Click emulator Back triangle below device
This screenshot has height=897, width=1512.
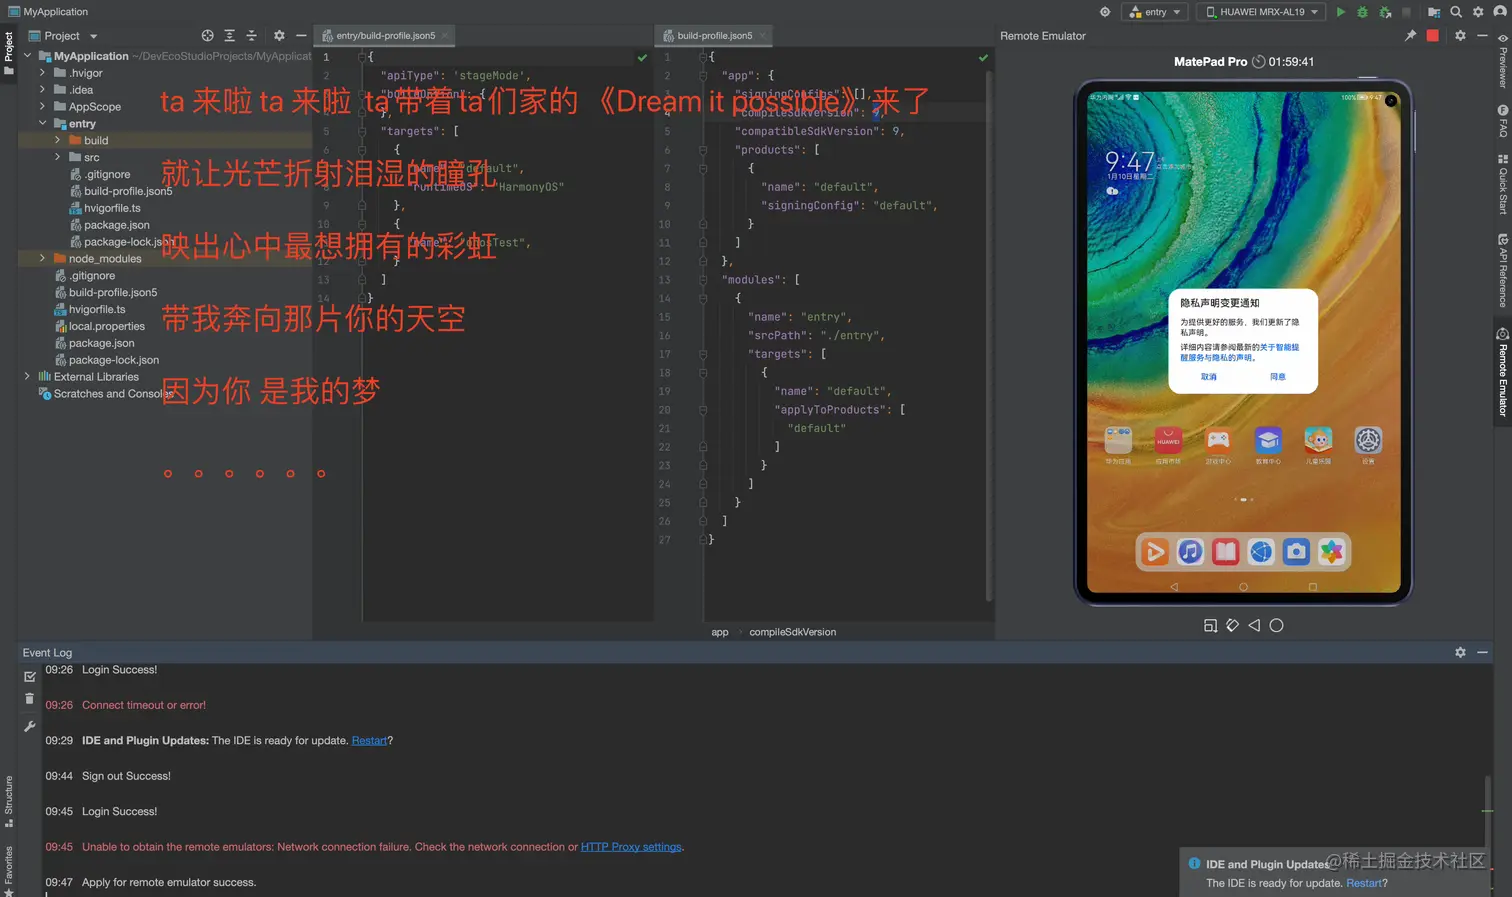pos(1254,626)
